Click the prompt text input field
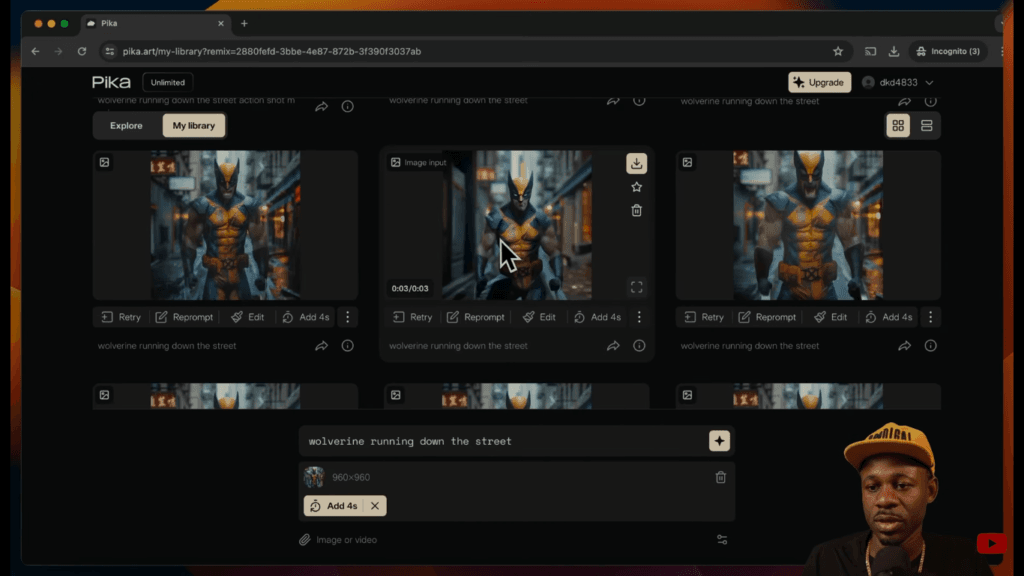The height and width of the screenshot is (576, 1024). click(500, 441)
